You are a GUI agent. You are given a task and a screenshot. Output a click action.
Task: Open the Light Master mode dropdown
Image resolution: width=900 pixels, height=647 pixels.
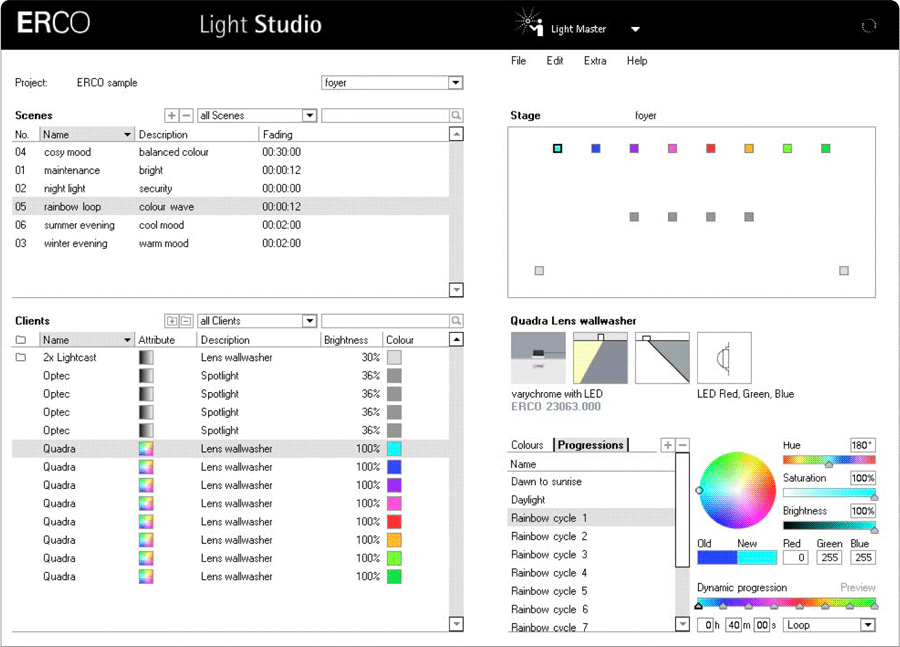(x=635, y=29)
